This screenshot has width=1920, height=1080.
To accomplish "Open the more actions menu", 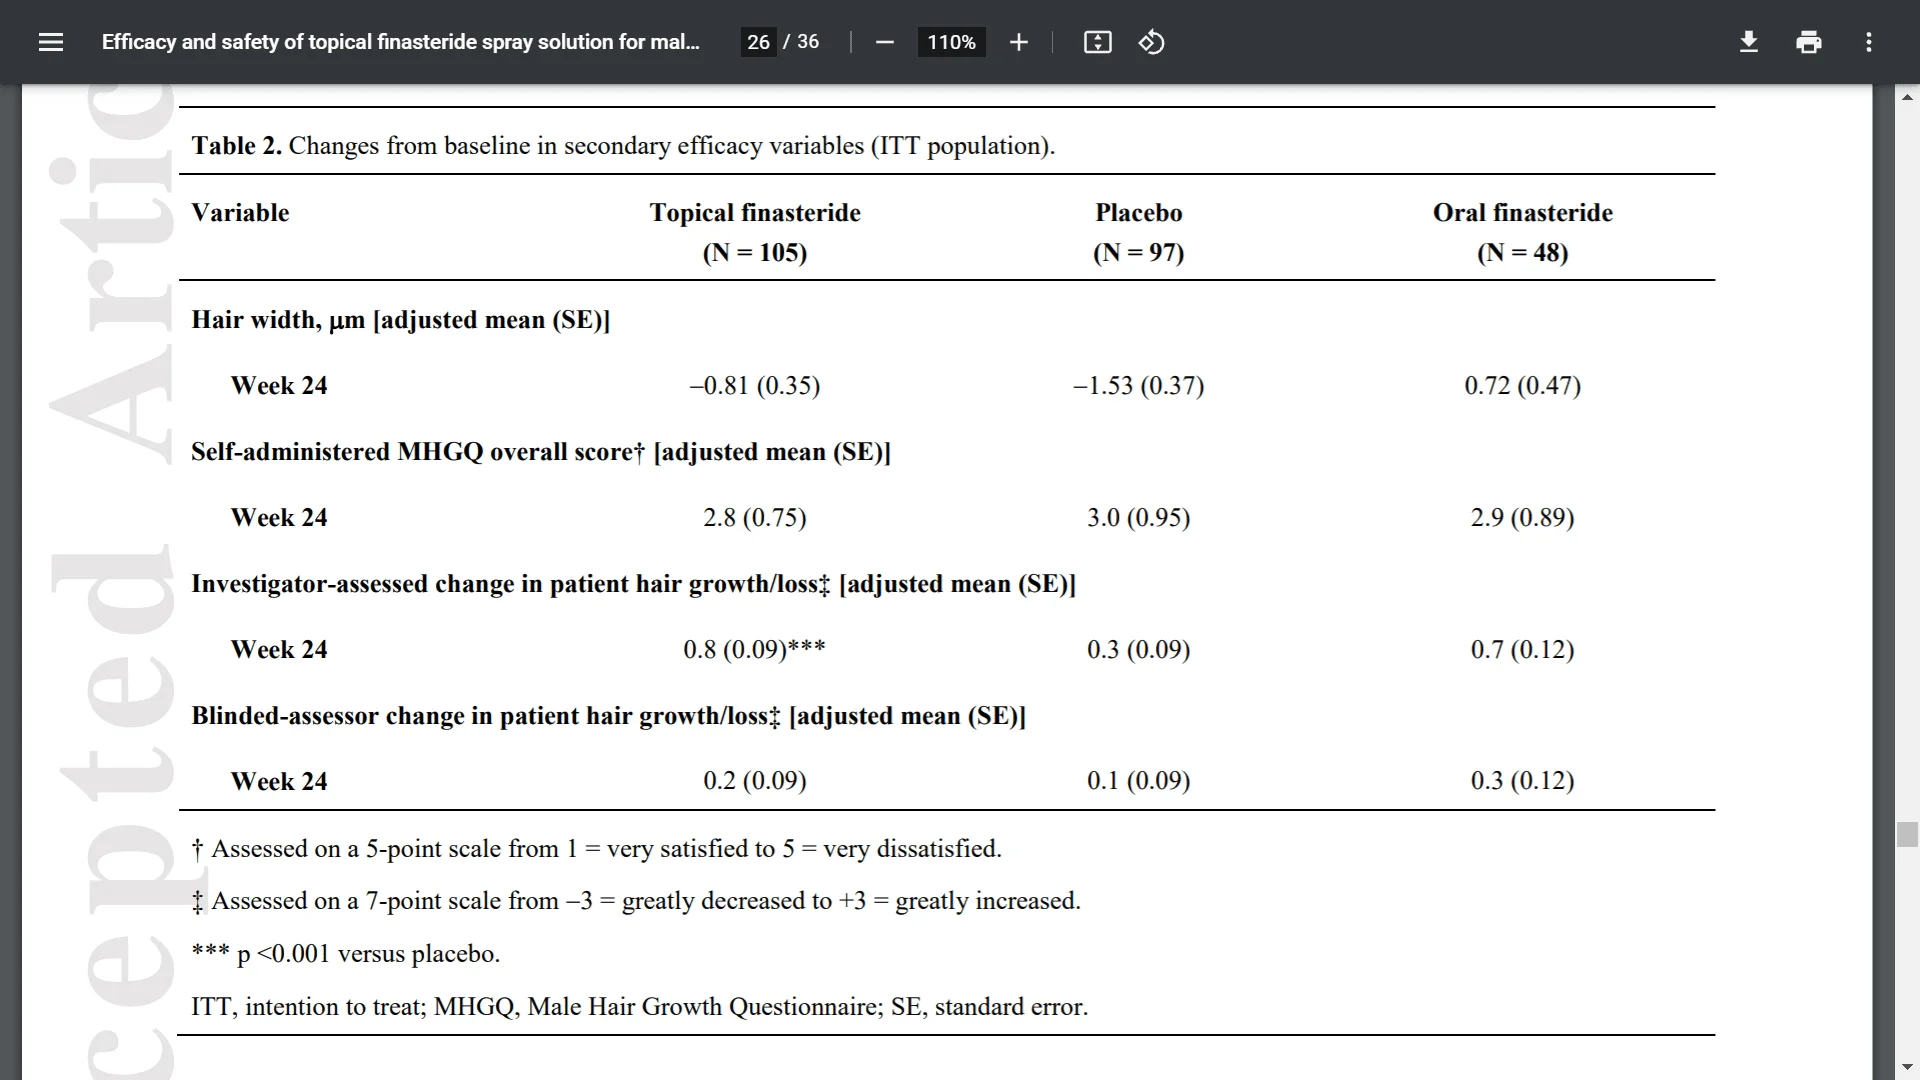I will 1868,42.
